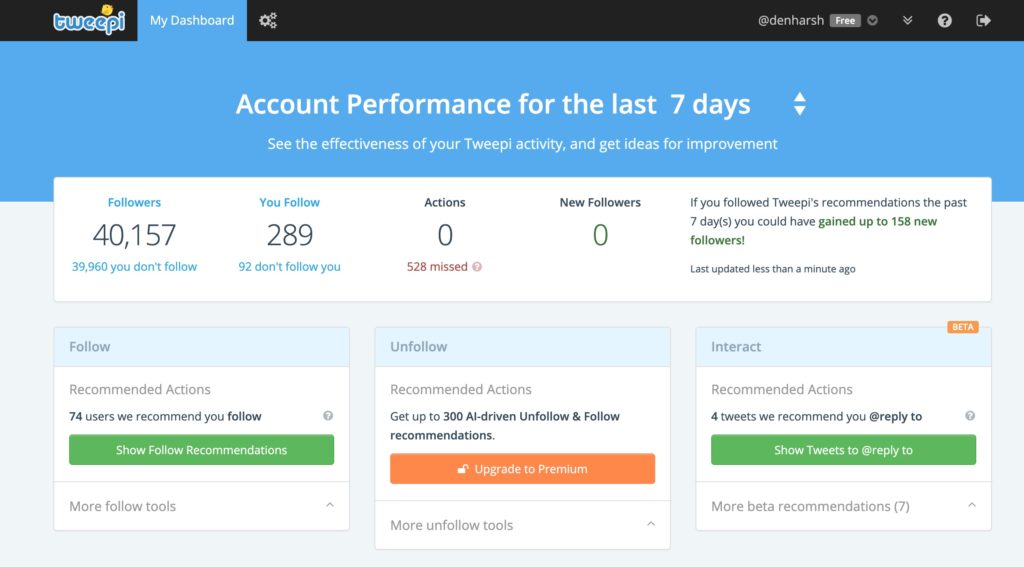Click the @denharsh account name

pos(790,20)
